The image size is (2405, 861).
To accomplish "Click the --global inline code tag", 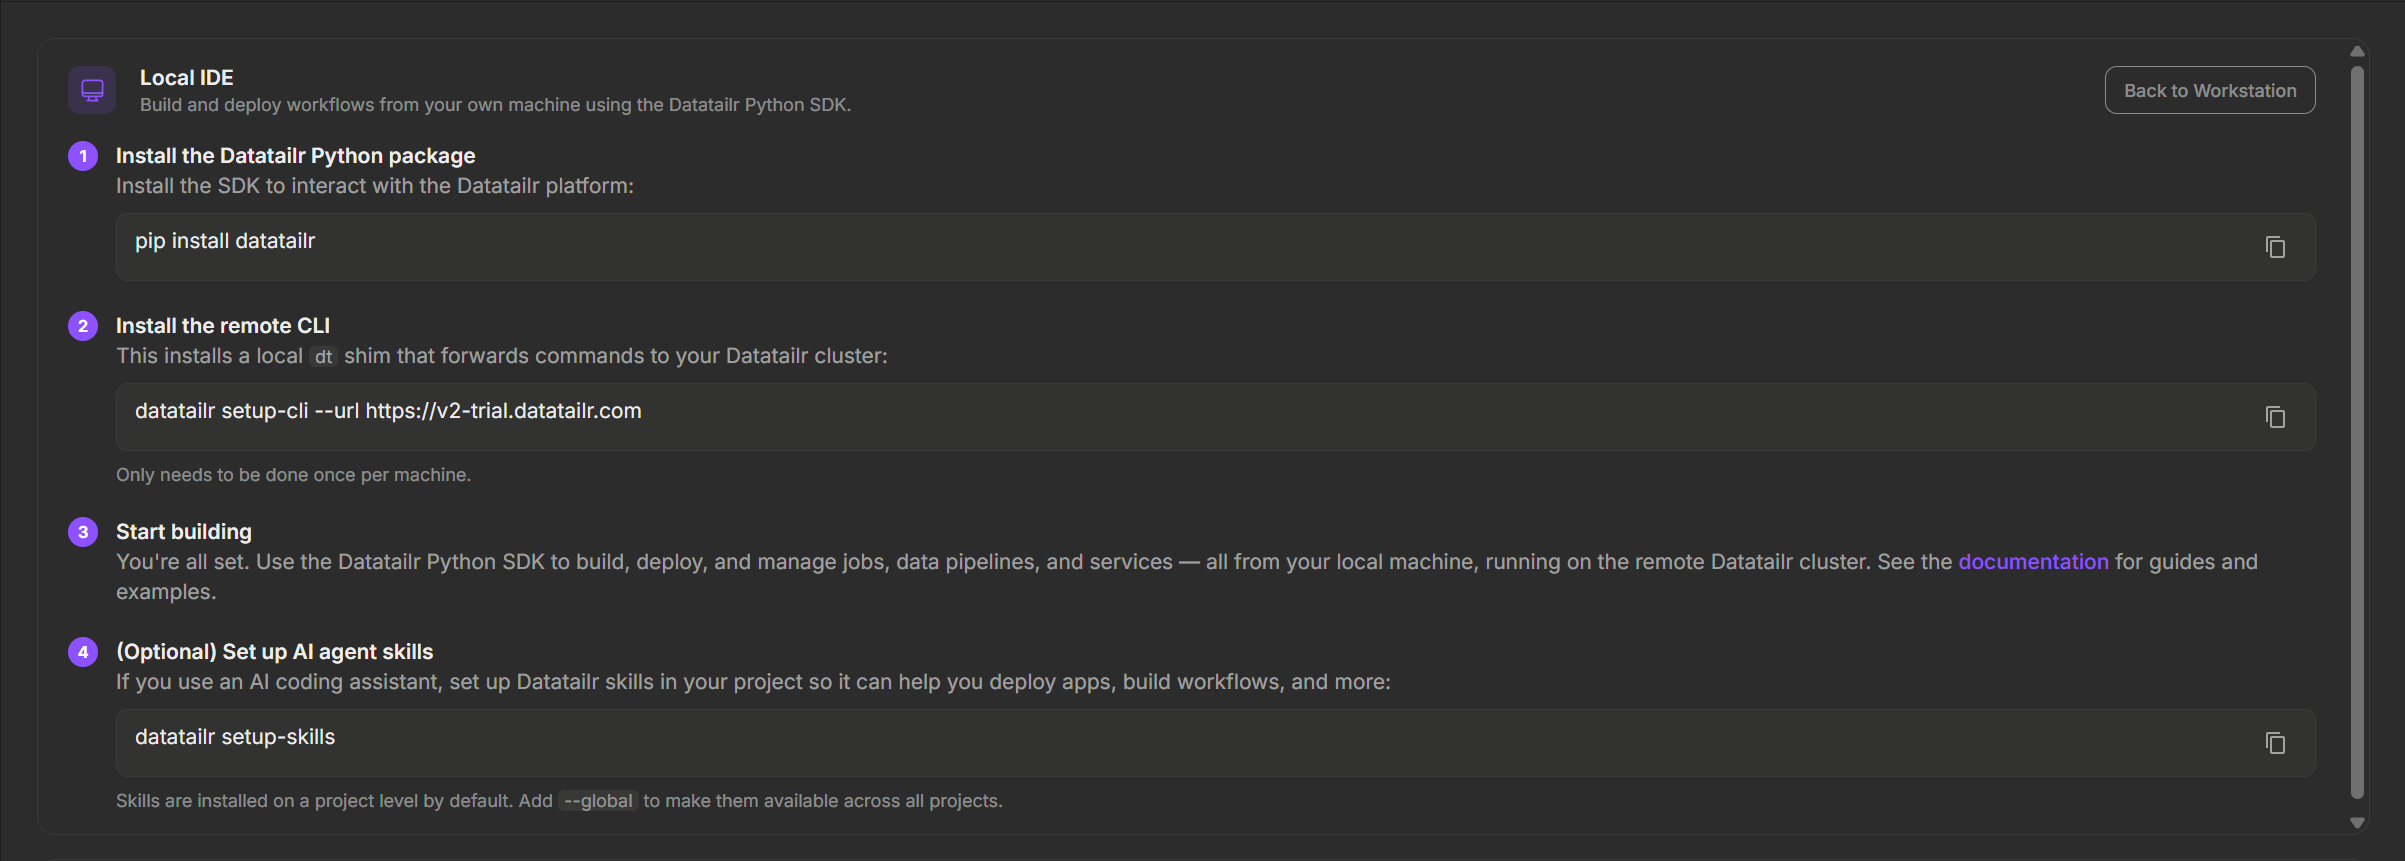I will 598,801.
